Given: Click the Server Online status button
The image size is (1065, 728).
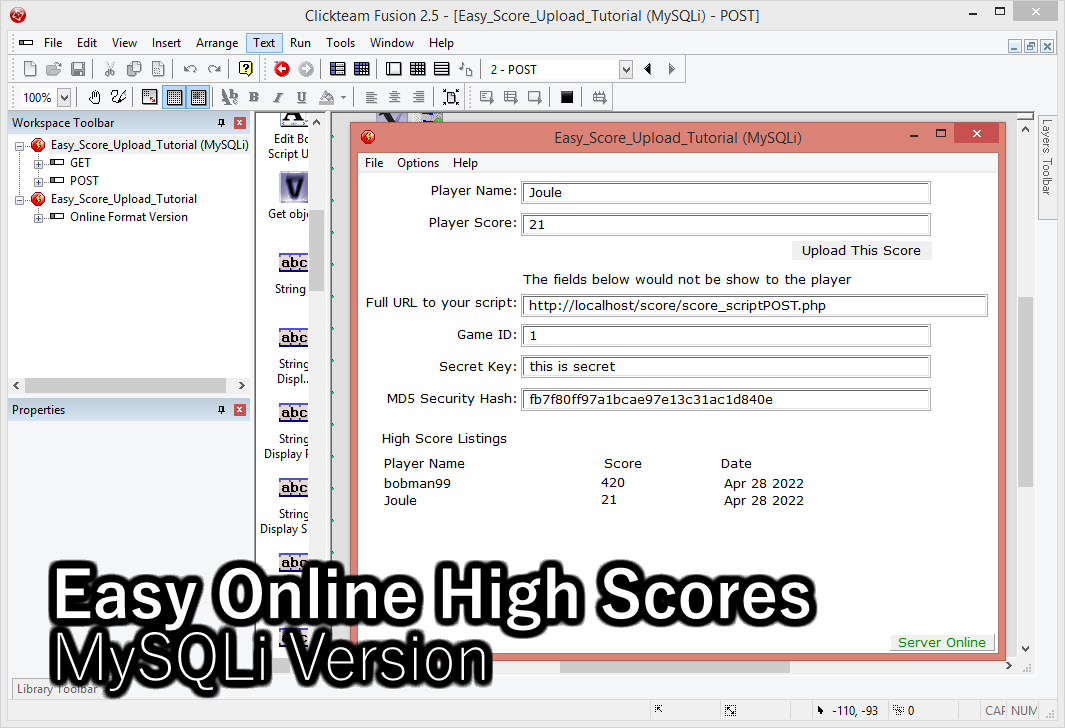Looking at the screenshot, I should (941, 642).
